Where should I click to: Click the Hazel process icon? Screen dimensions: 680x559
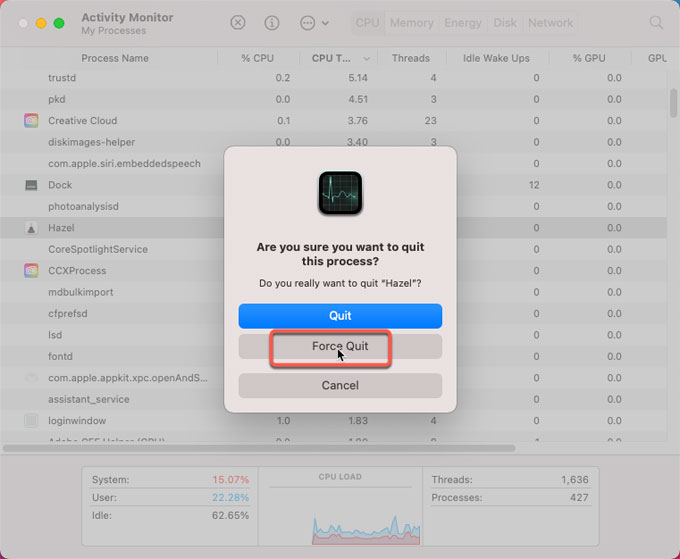pos(31,228)
